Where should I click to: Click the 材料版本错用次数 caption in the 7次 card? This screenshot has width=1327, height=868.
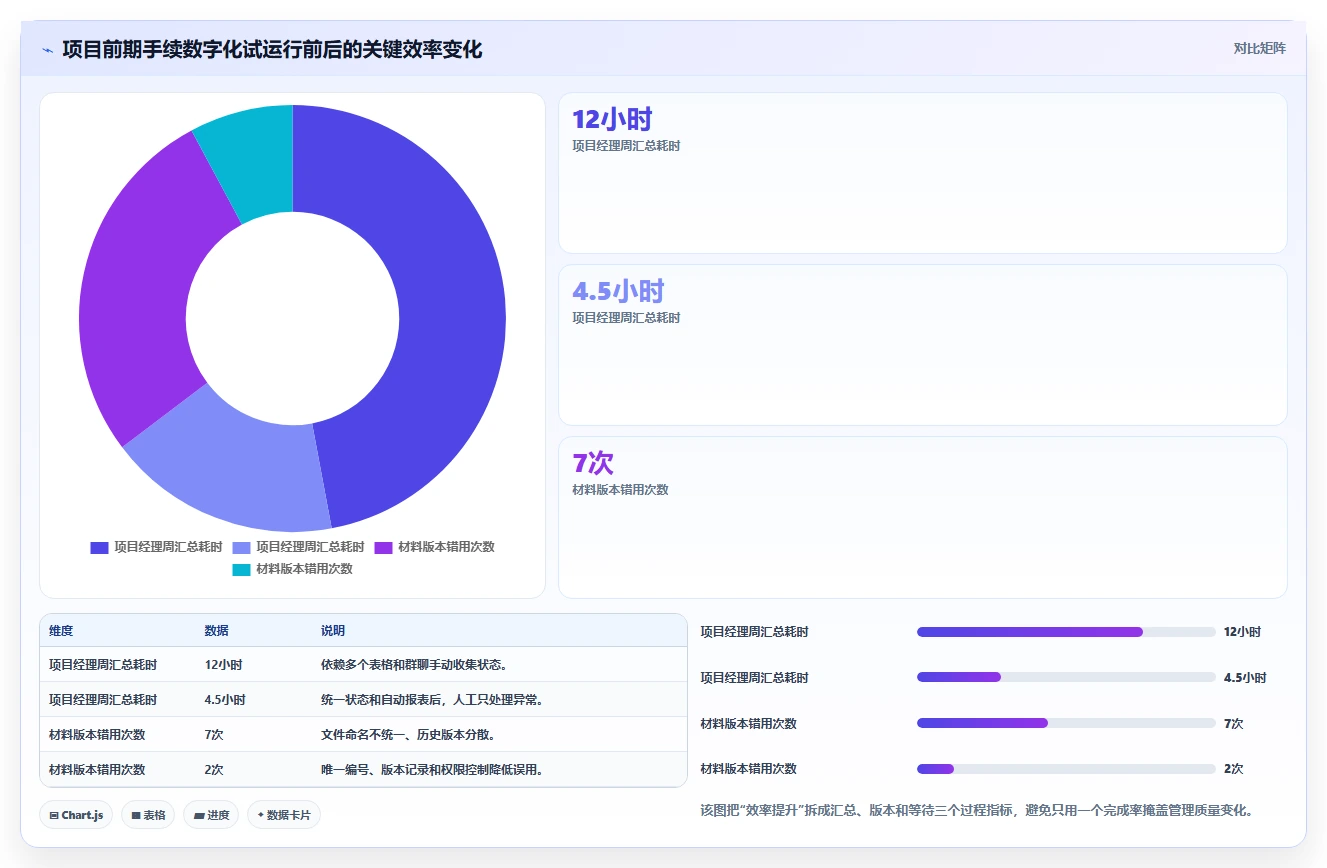[620, 490]
